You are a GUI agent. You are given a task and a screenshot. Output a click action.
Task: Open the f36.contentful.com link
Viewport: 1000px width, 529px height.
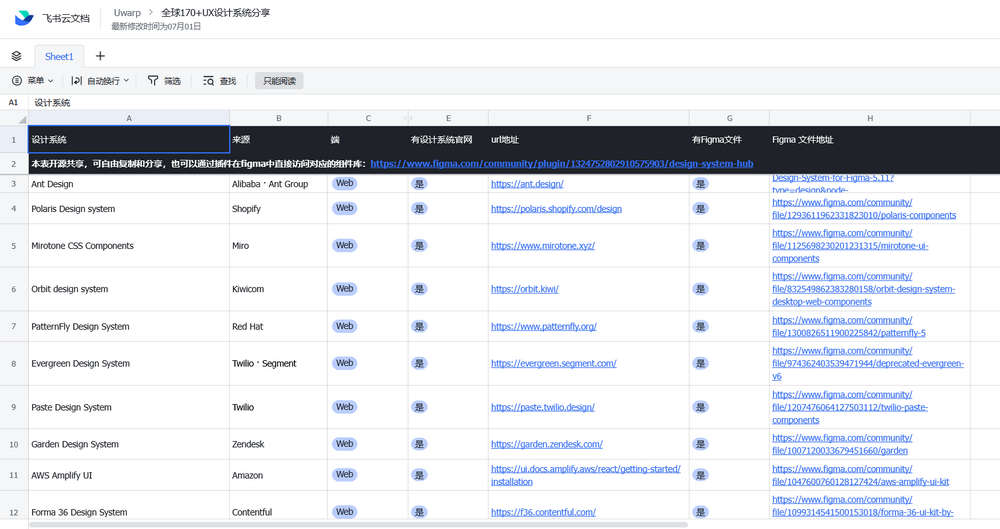click(543, 512)
